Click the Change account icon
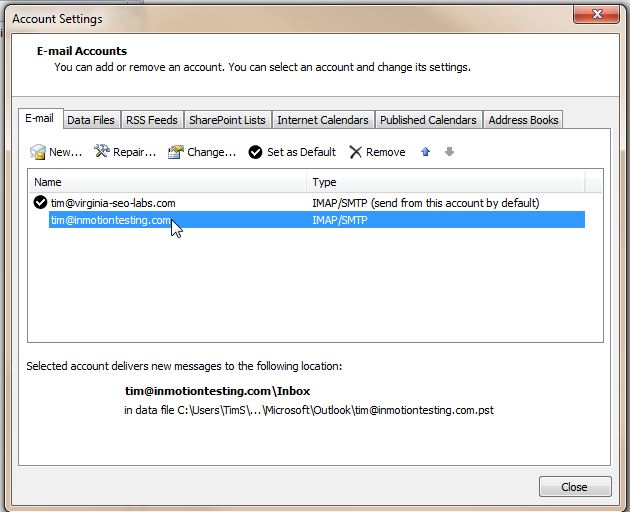630x512 pixels. click(176, 152)
